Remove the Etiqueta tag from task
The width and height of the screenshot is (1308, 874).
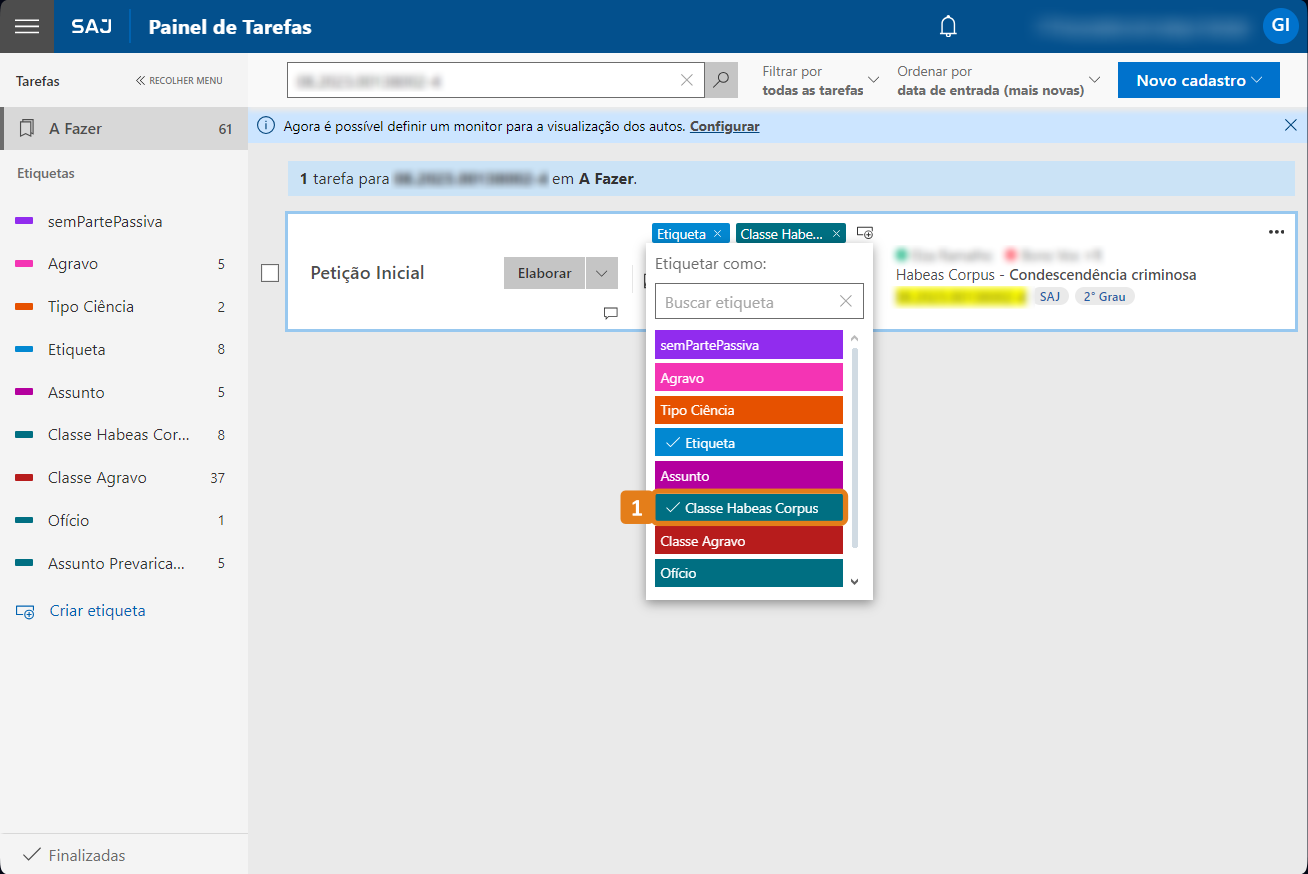click(717, 234)
